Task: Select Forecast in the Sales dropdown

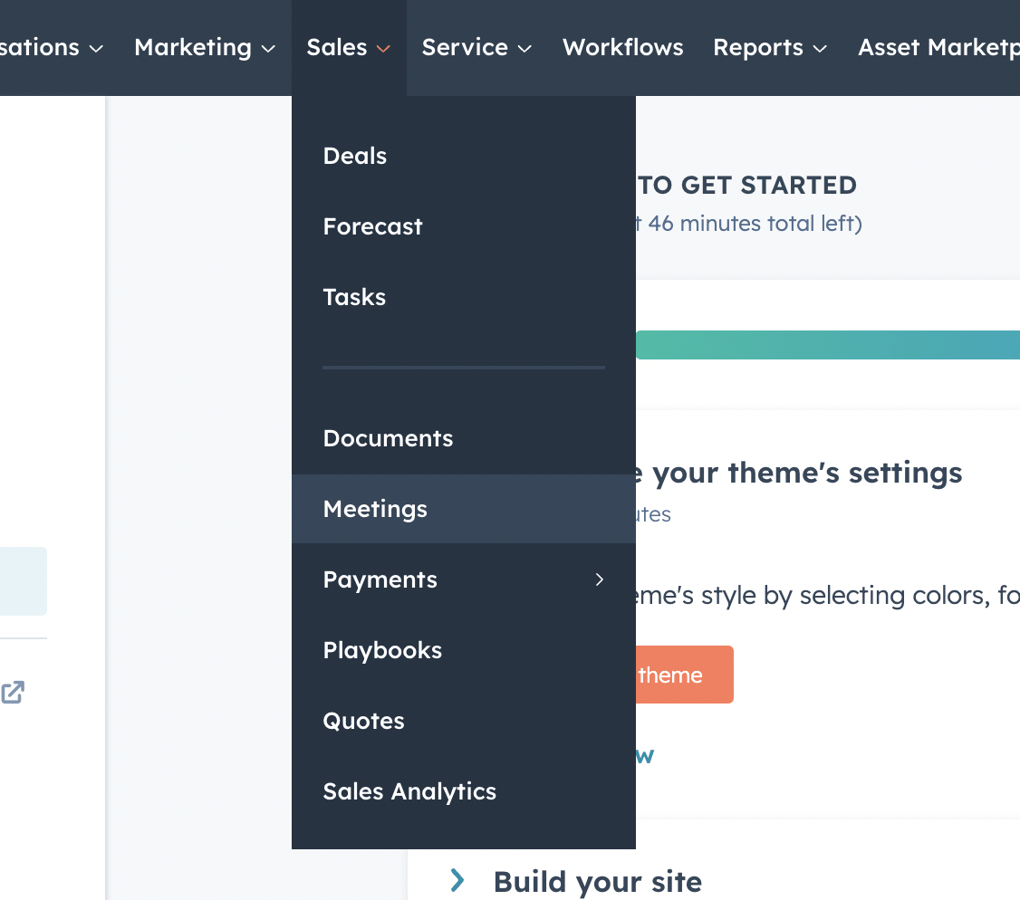Action: [x=373, y=227]
